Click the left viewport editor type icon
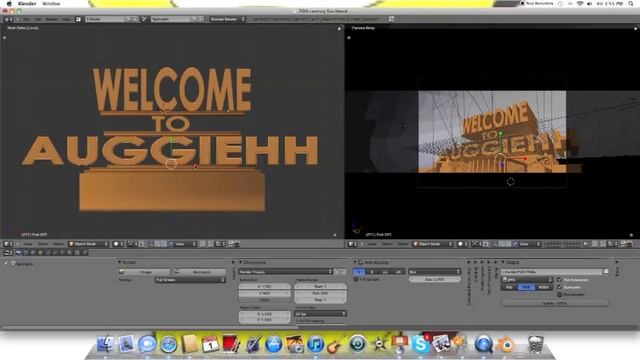 click(7, 244)
